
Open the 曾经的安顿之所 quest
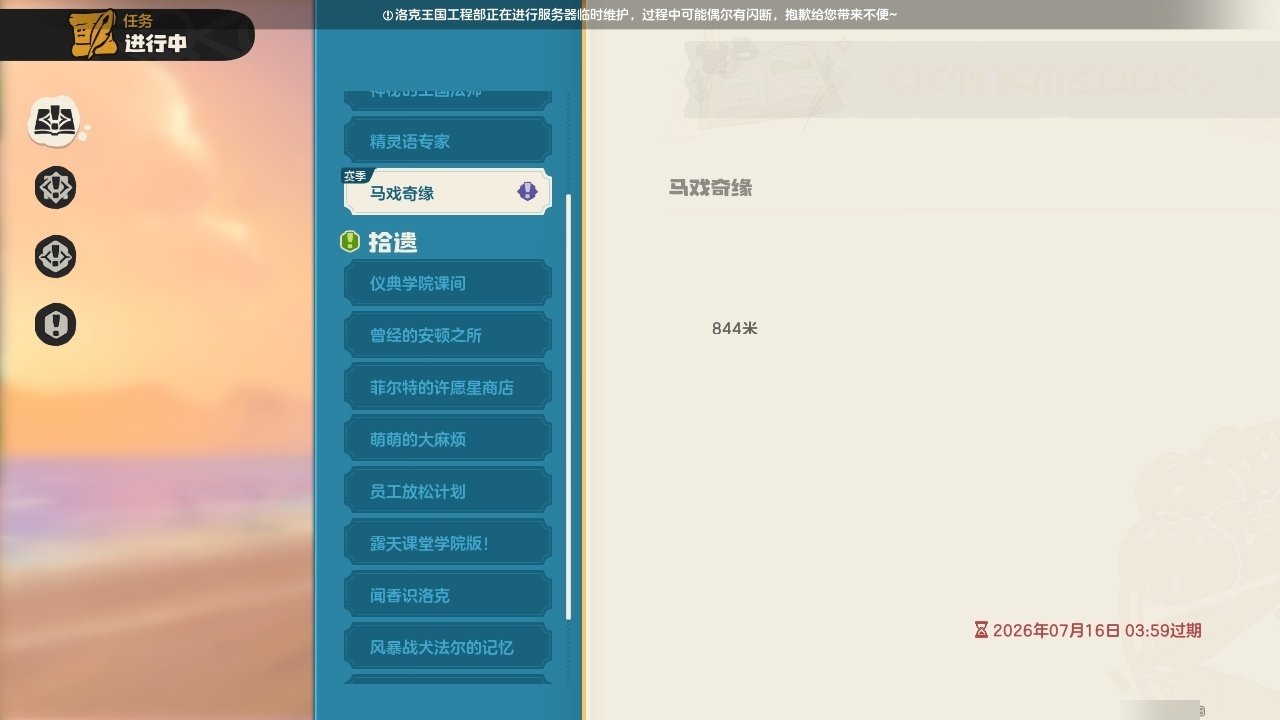[447, 335]
